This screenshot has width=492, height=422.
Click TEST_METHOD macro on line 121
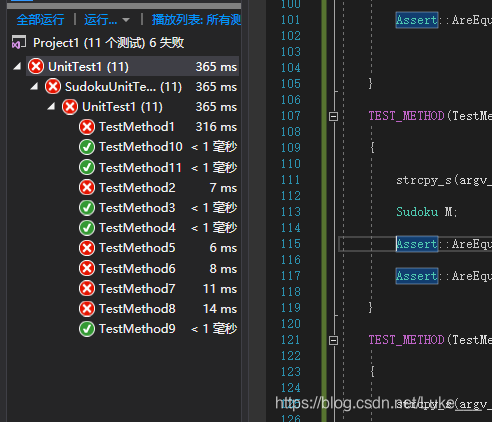406,340
